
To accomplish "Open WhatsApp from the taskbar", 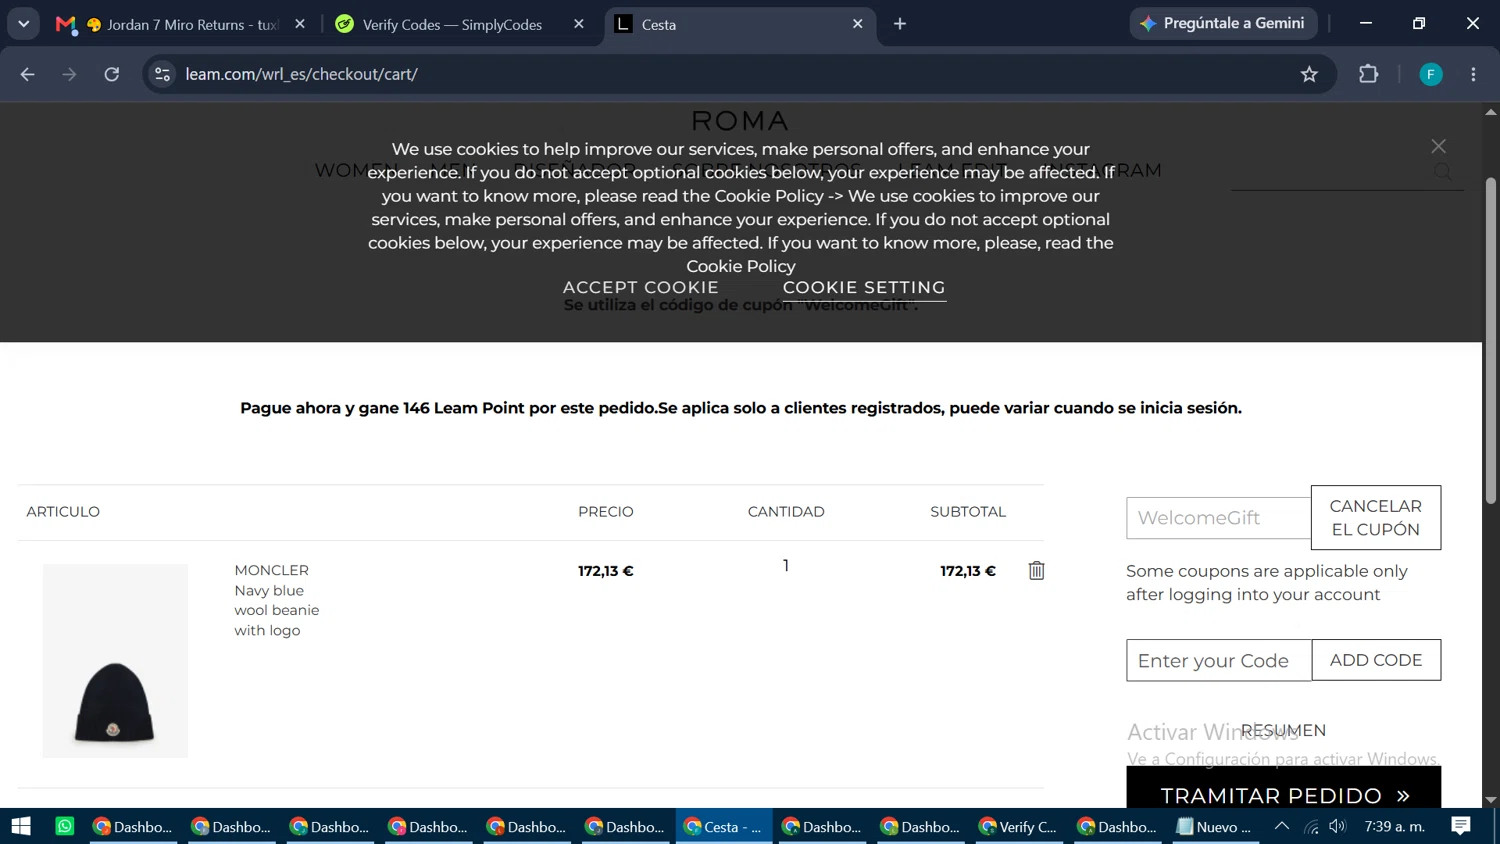I will click(x=65, y=826).
